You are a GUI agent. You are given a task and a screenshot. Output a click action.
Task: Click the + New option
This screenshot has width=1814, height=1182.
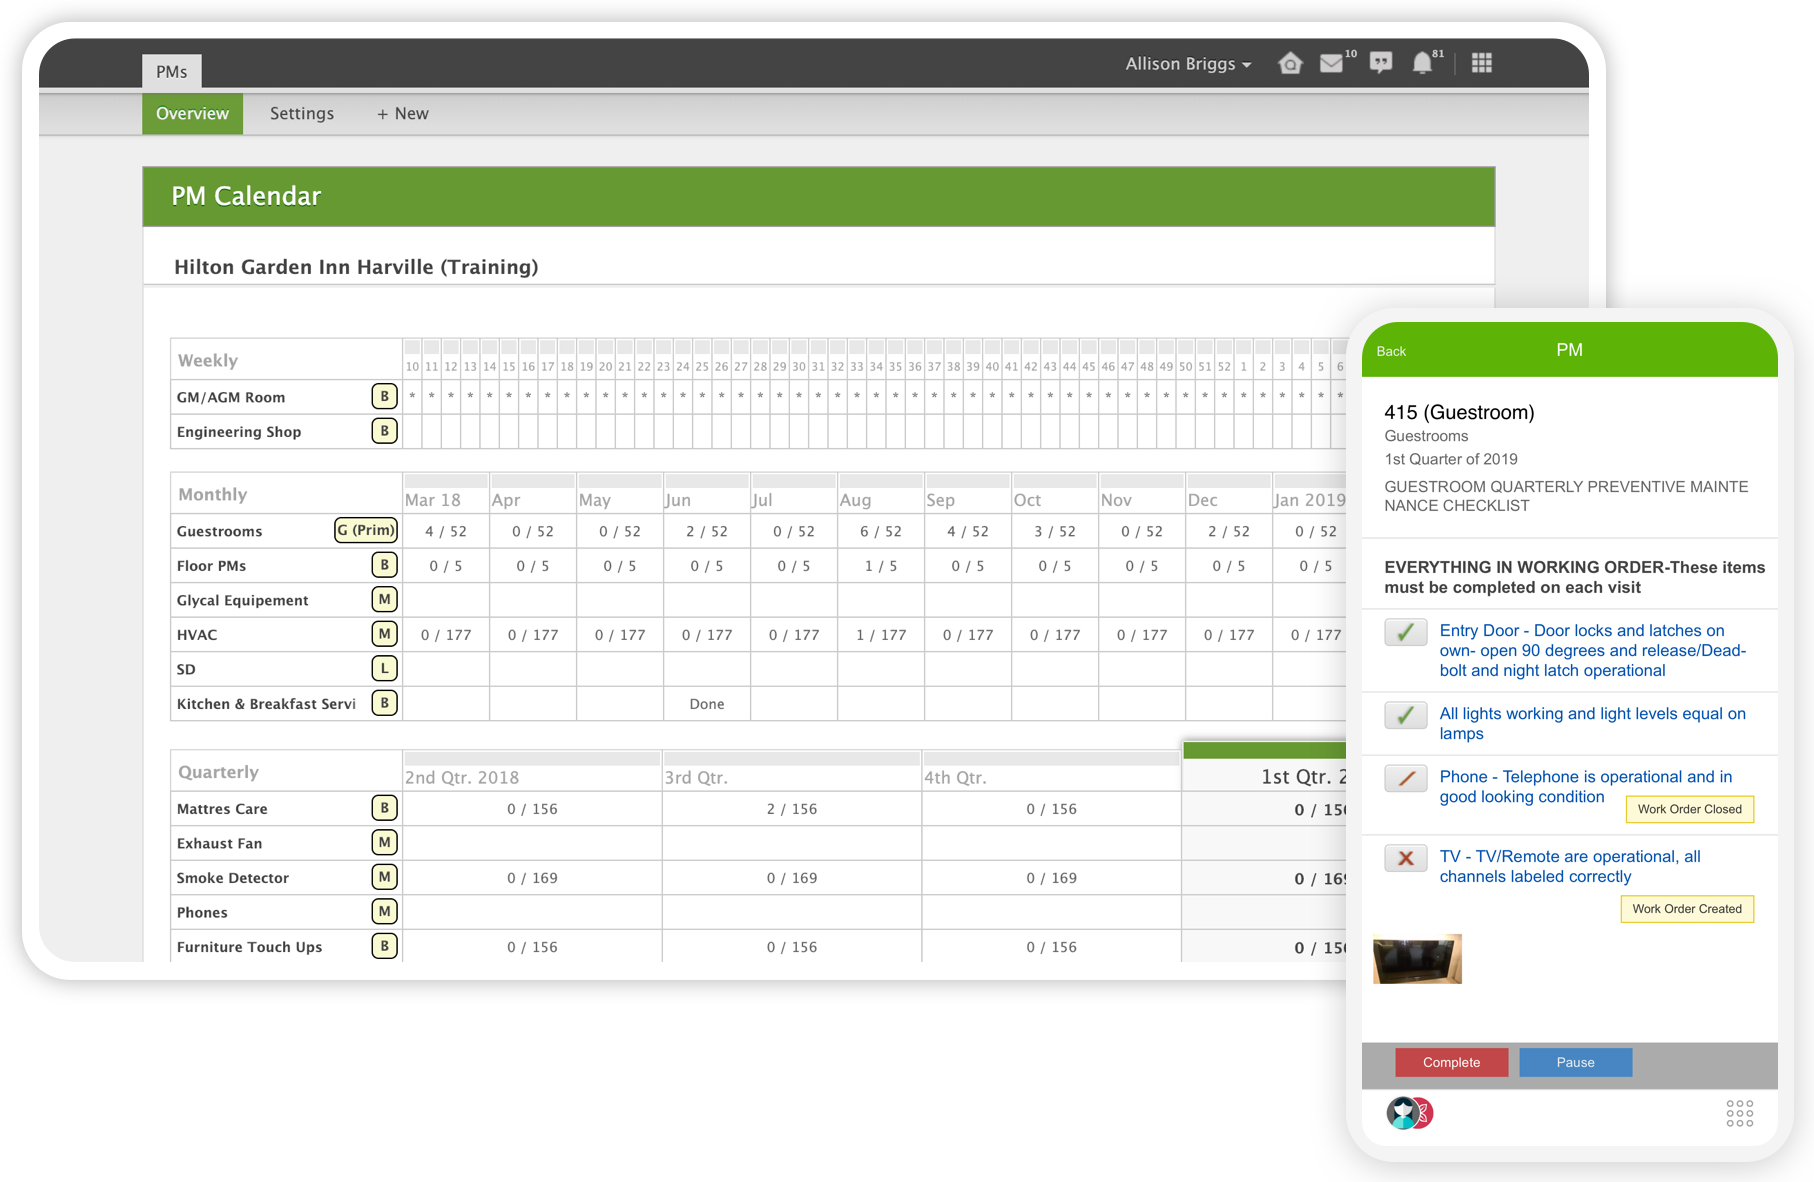(402, 113)
